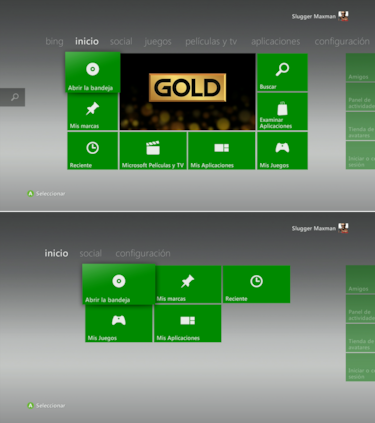Open faded Panel de actividades tile in three-tab dashboard
The image size is (375, 423).
(x=360, y=309)
